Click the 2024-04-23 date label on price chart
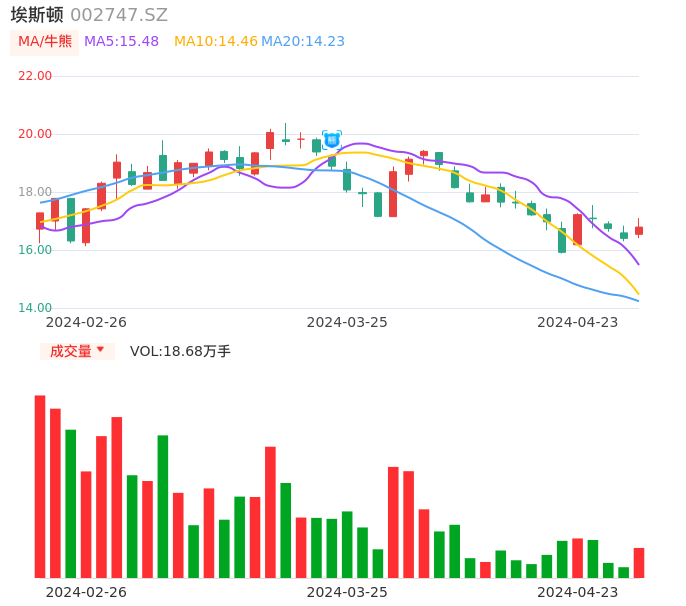Image resolution: width=686 pixels, height=606 pixels. click(x=578, y=322)
